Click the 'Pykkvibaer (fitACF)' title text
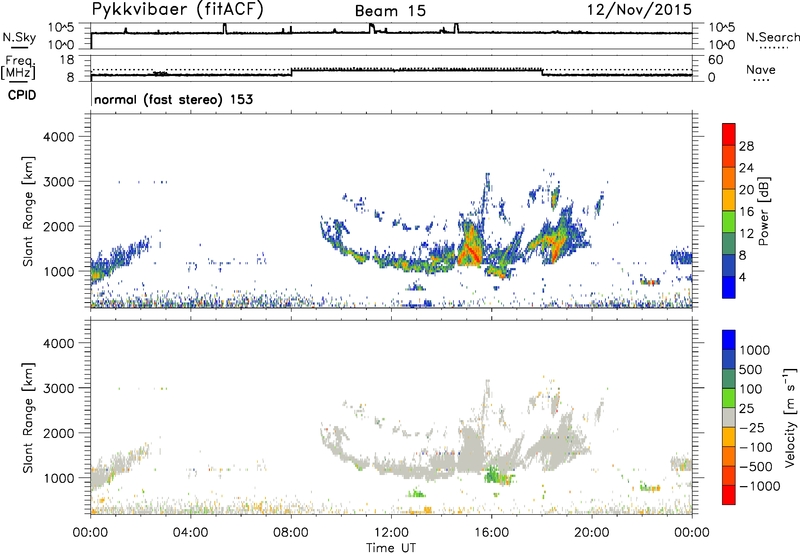The image size is (800, 554). (178, 10)
